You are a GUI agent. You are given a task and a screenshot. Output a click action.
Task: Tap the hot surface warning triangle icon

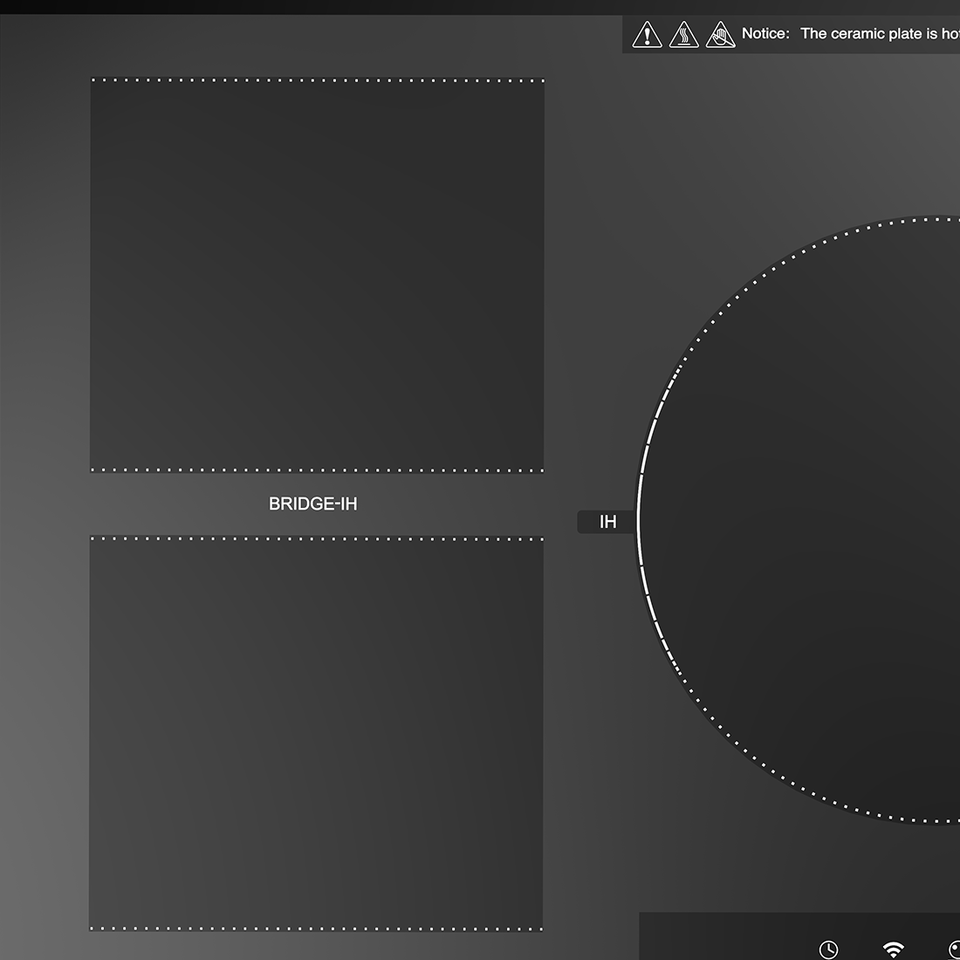[x=684, y=35]
